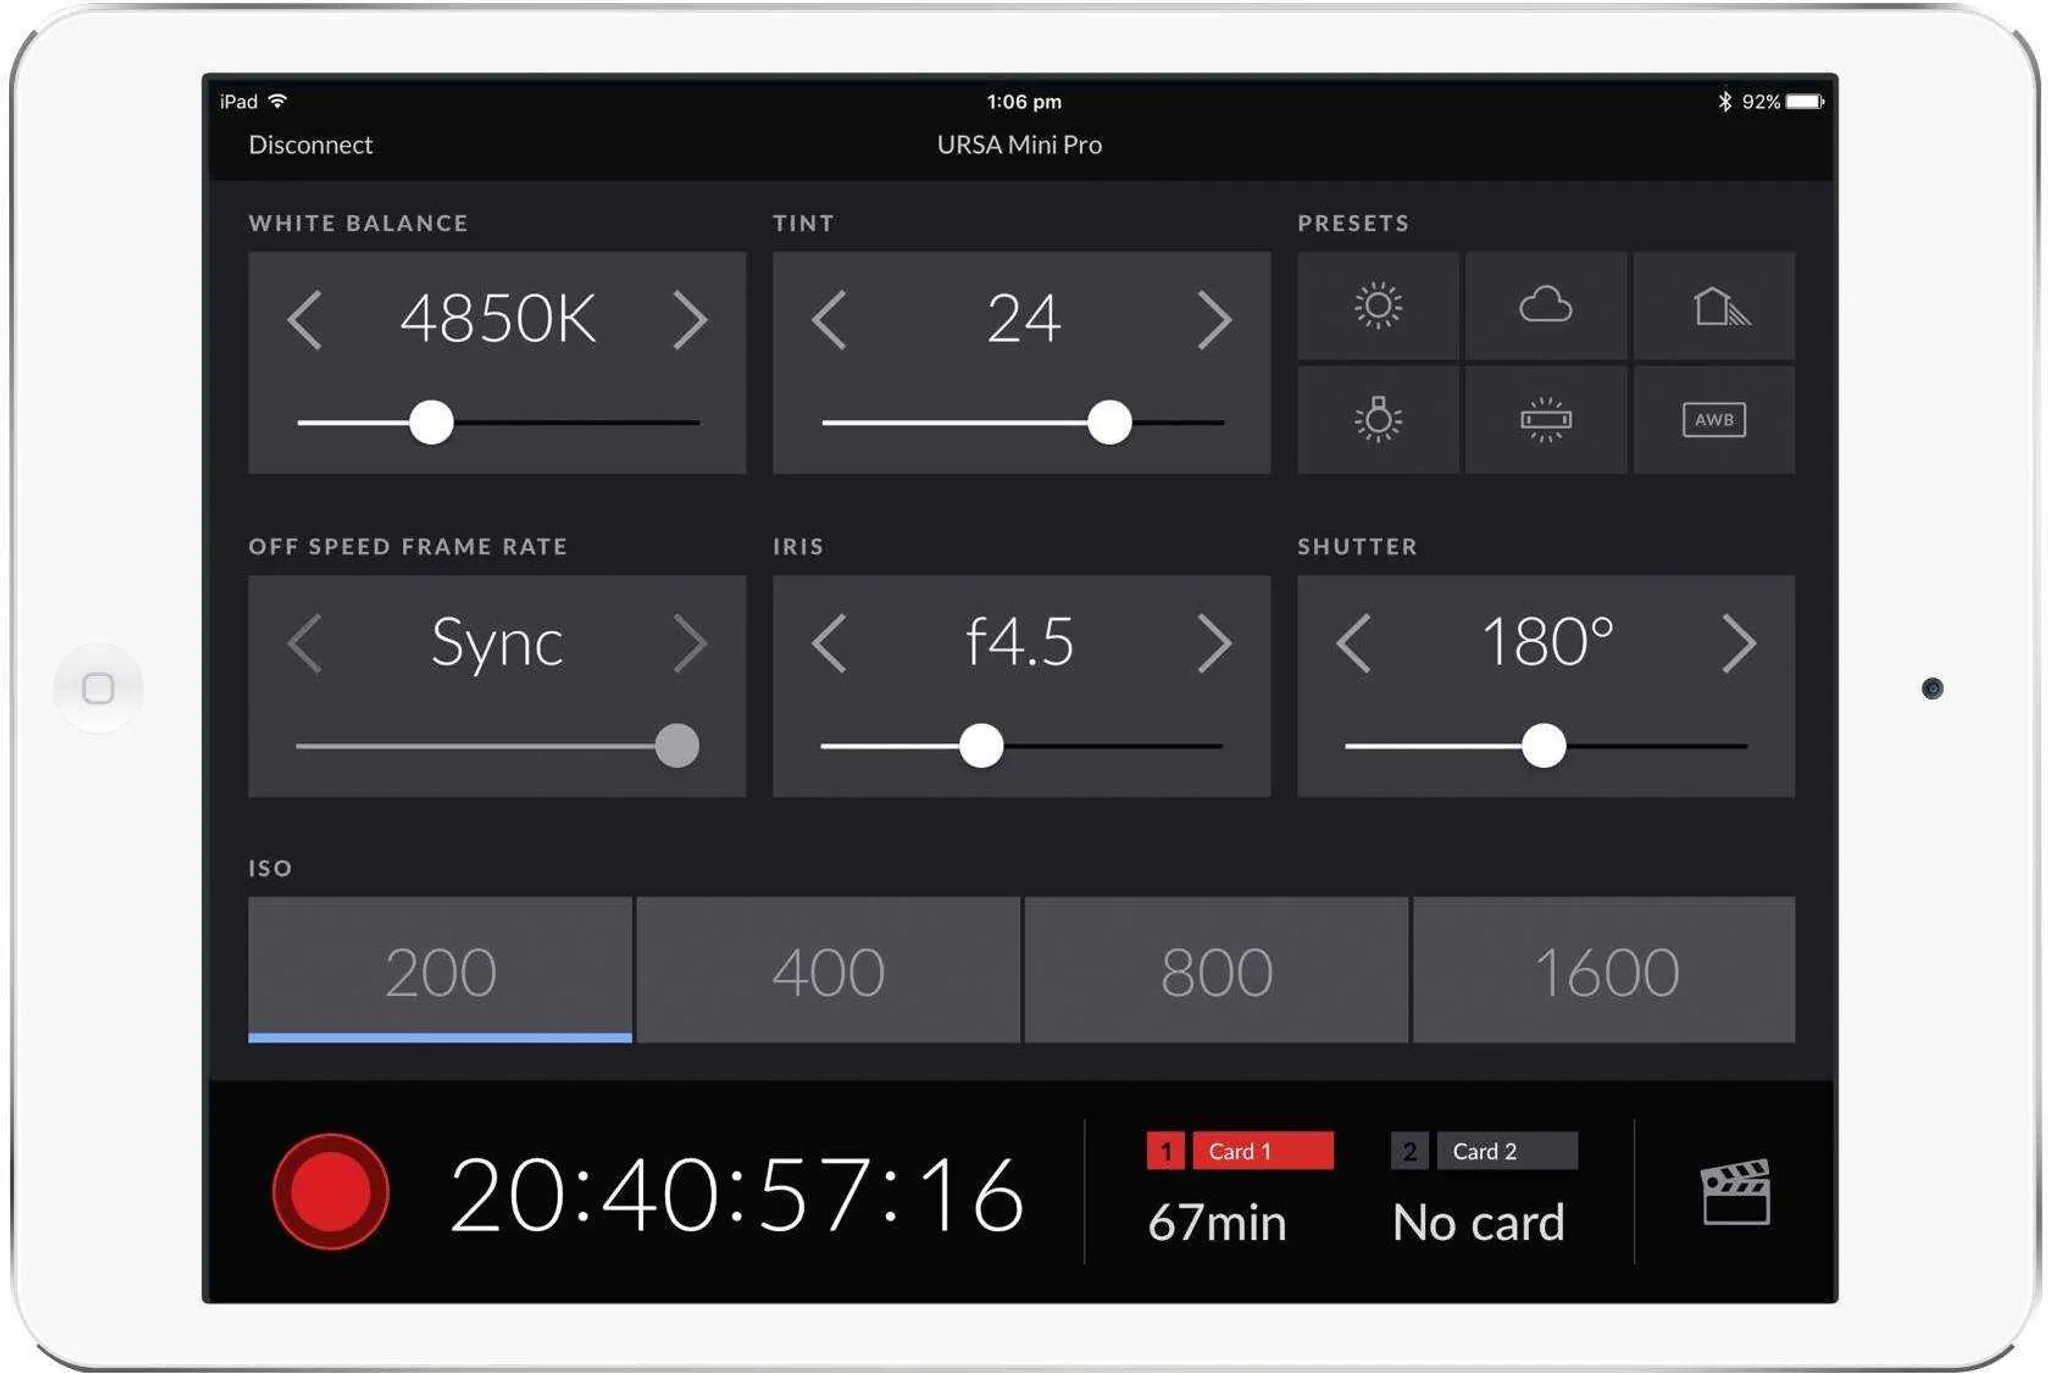Tap the No card status text

pos(1479,1222)
